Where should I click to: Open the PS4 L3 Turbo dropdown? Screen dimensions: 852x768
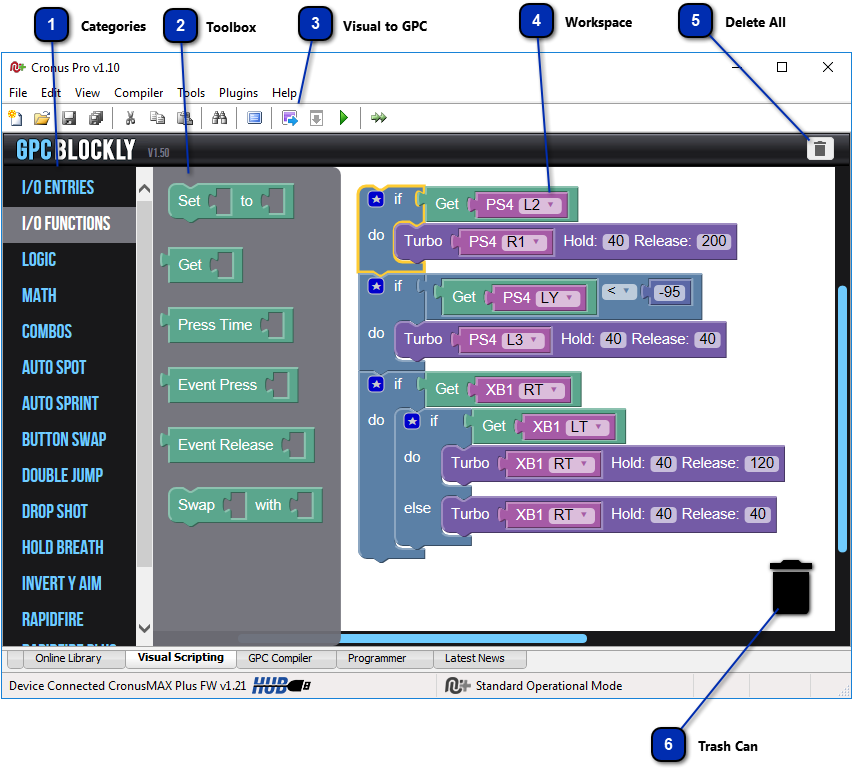coord(523,340)
